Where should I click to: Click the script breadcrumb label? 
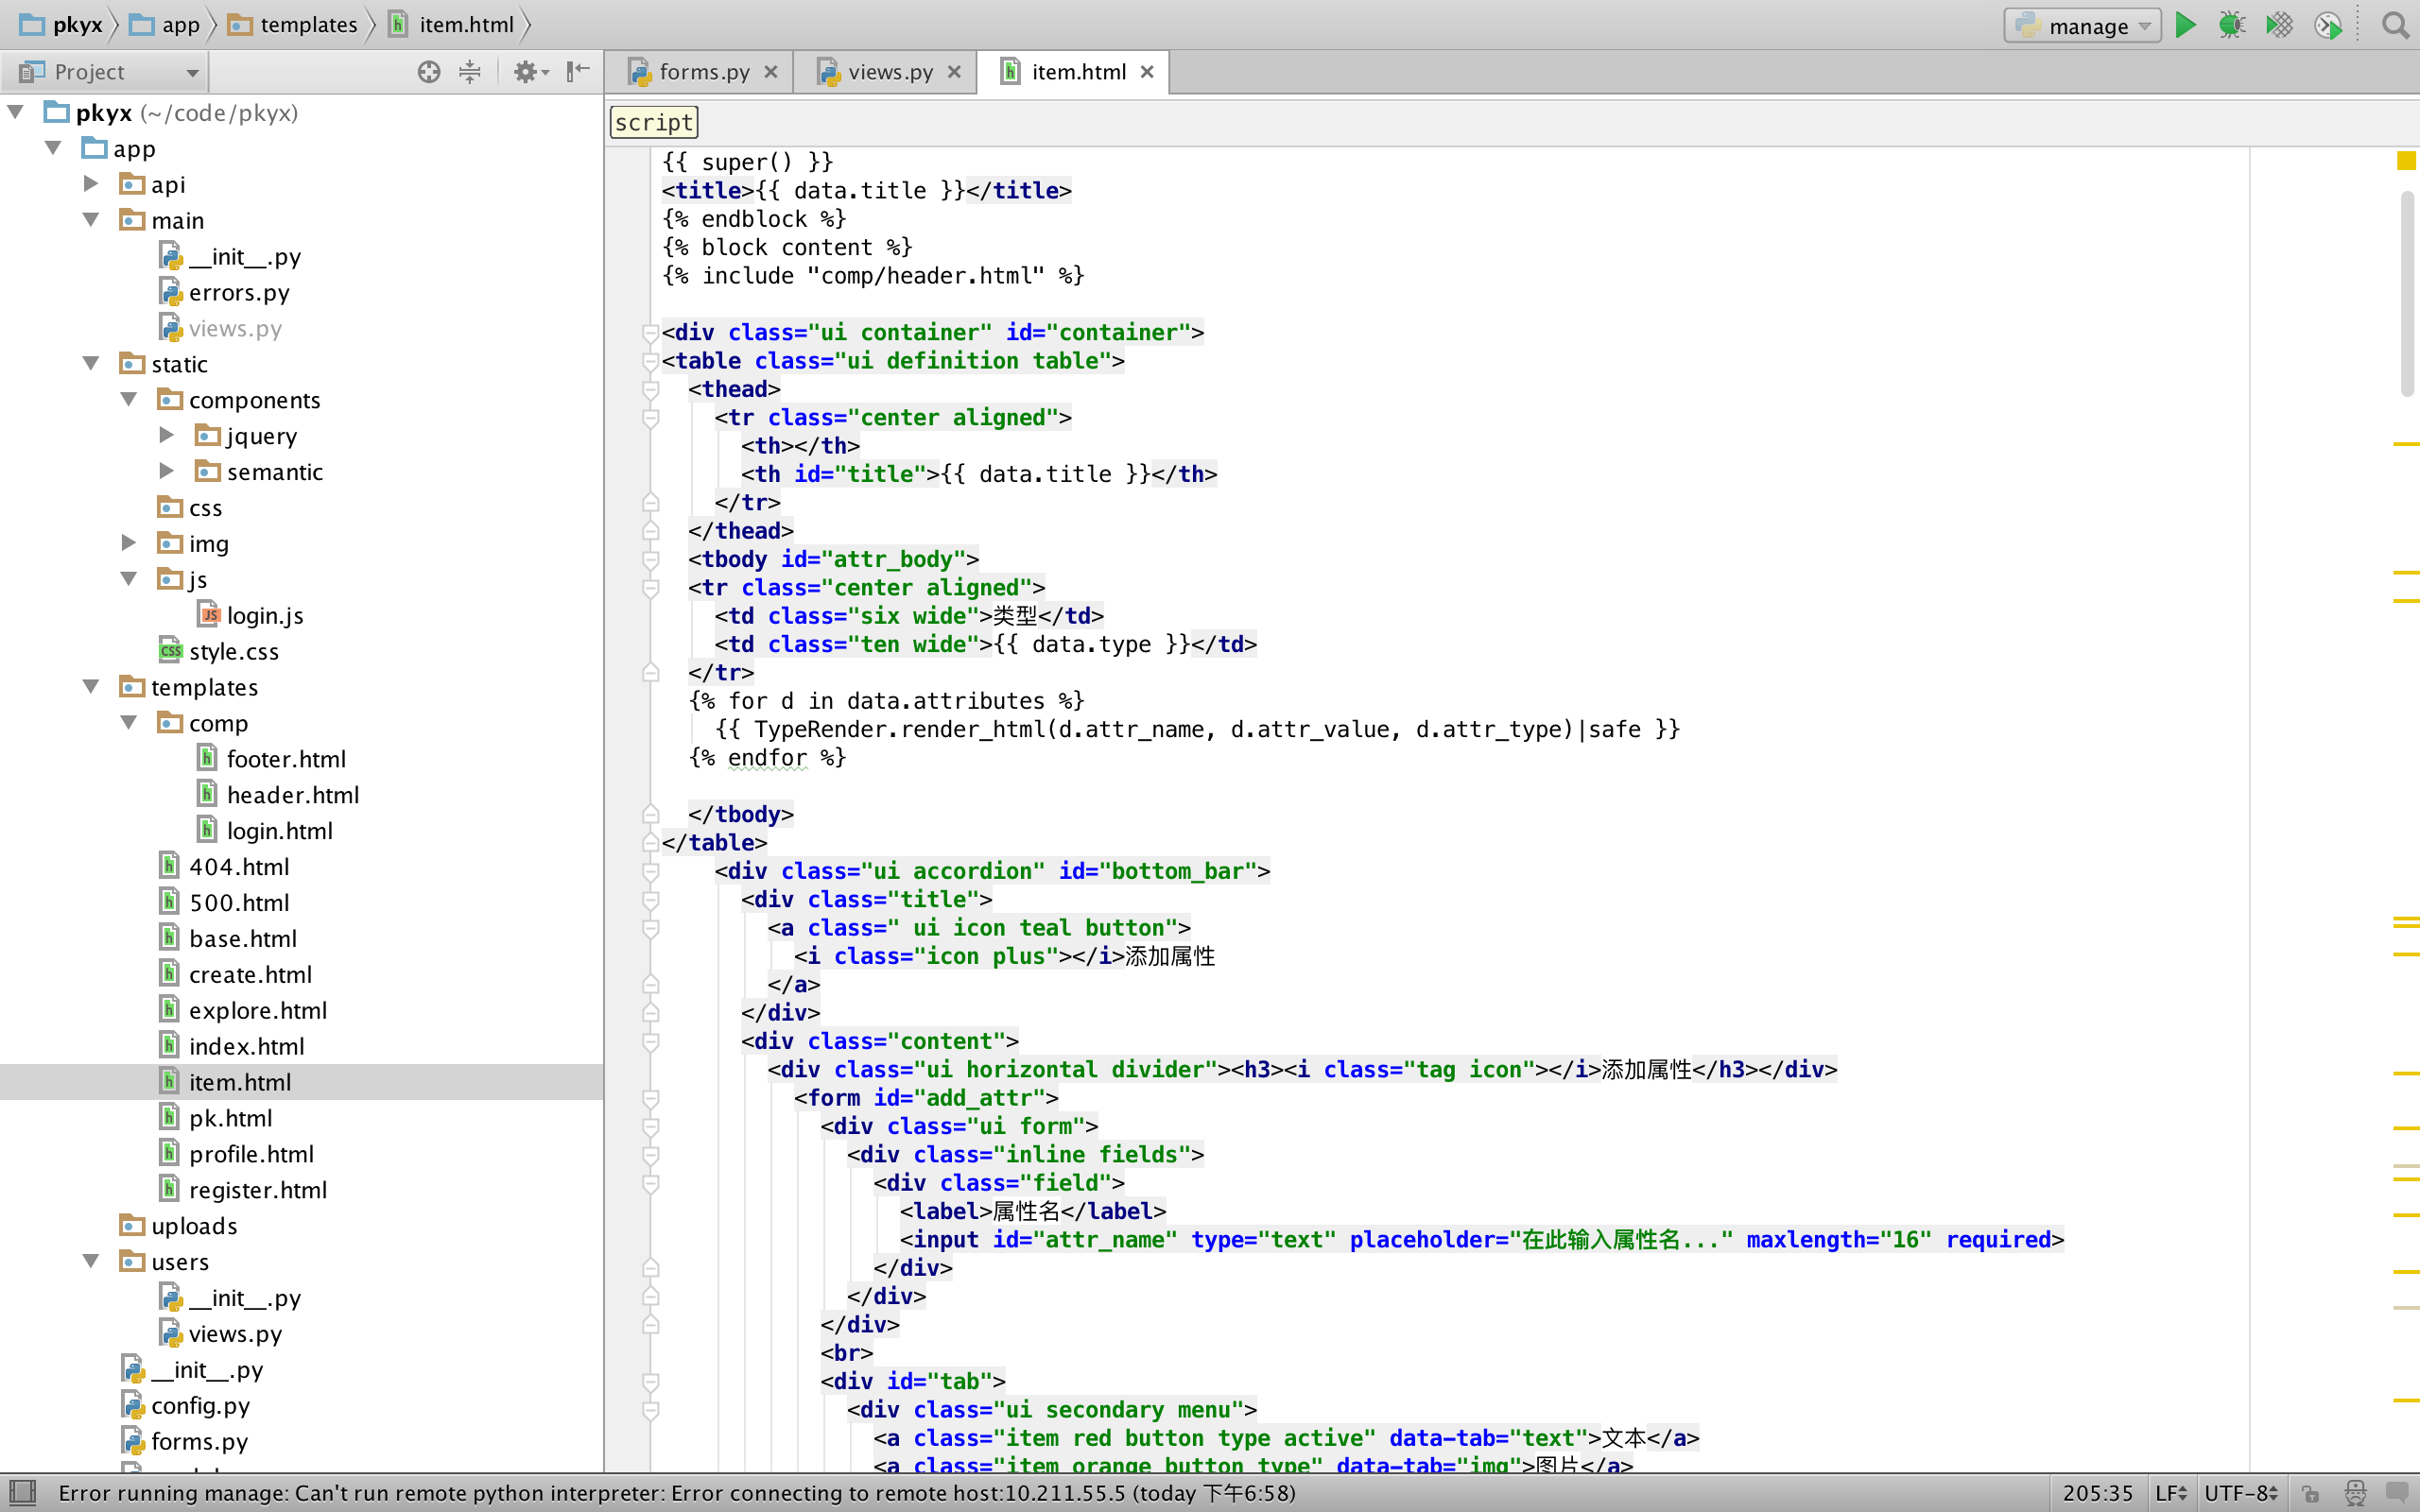click(x=653, y=122)
